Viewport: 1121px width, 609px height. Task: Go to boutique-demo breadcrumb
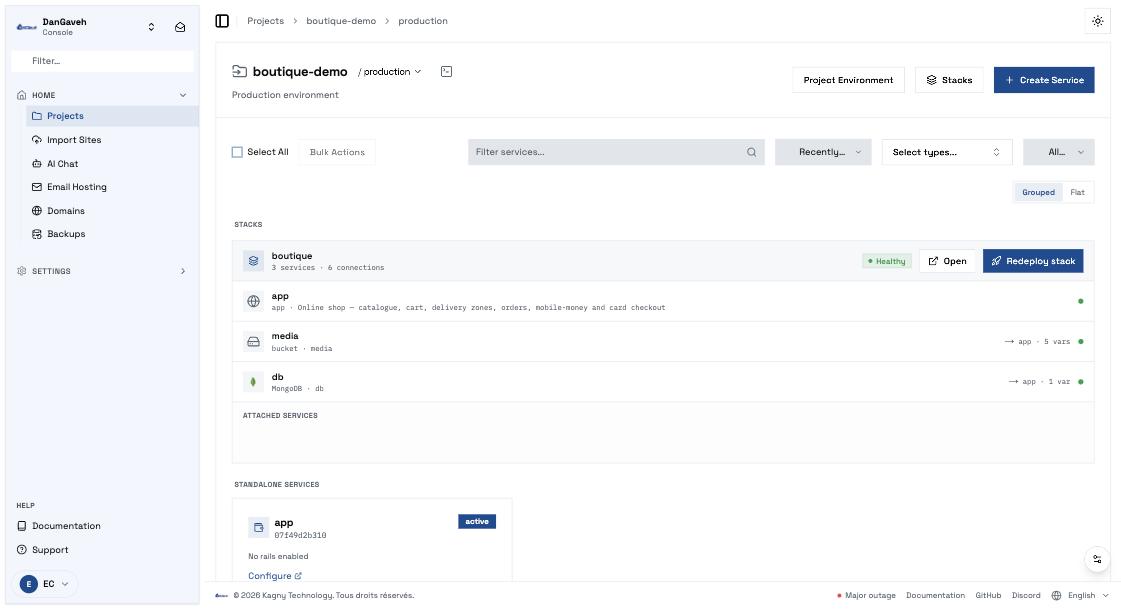(x=341, y=21)
